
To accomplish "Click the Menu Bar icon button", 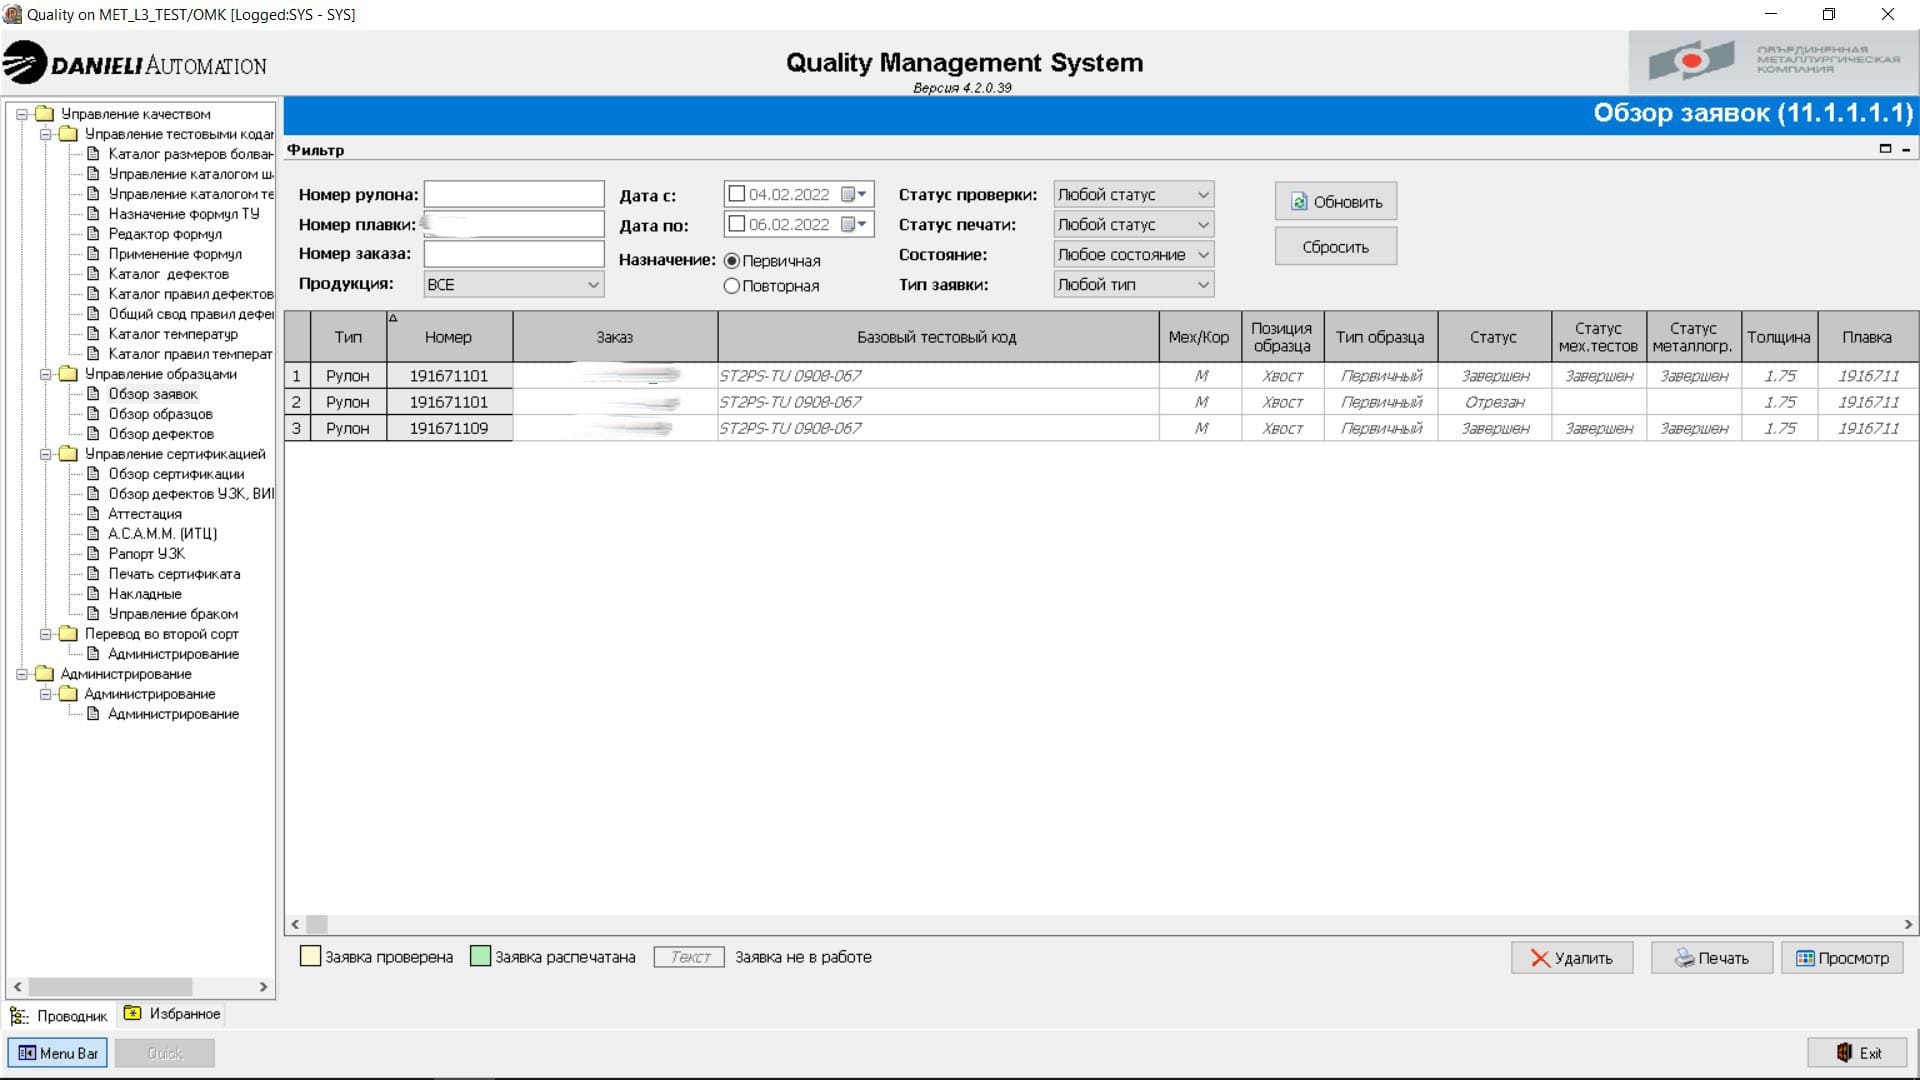I will (x=58, y=1053).
